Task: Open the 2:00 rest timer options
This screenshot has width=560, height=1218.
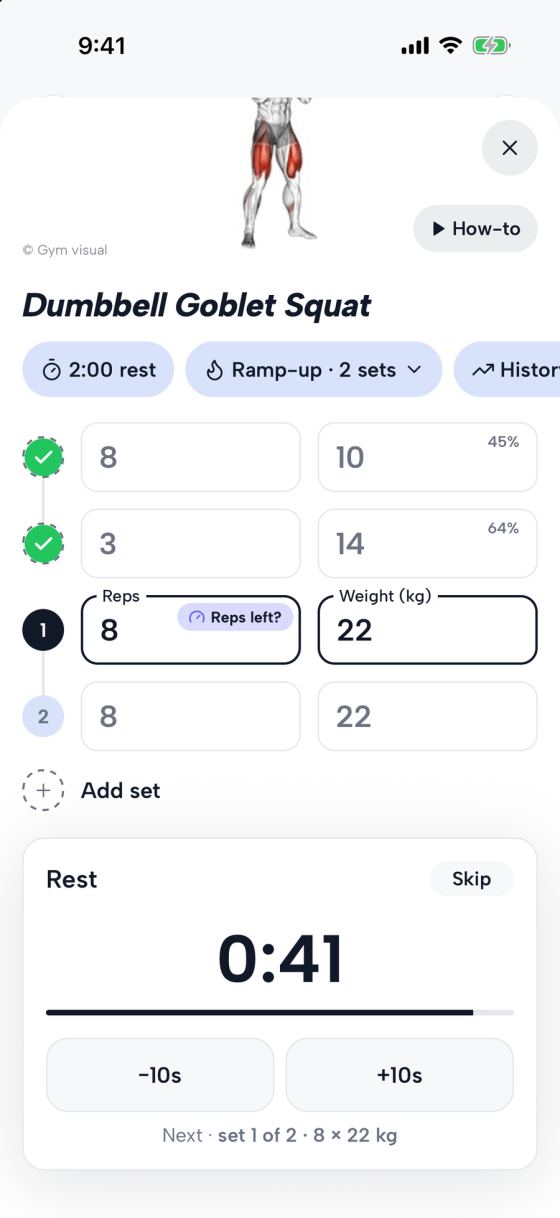Action: tap(98, 370)
